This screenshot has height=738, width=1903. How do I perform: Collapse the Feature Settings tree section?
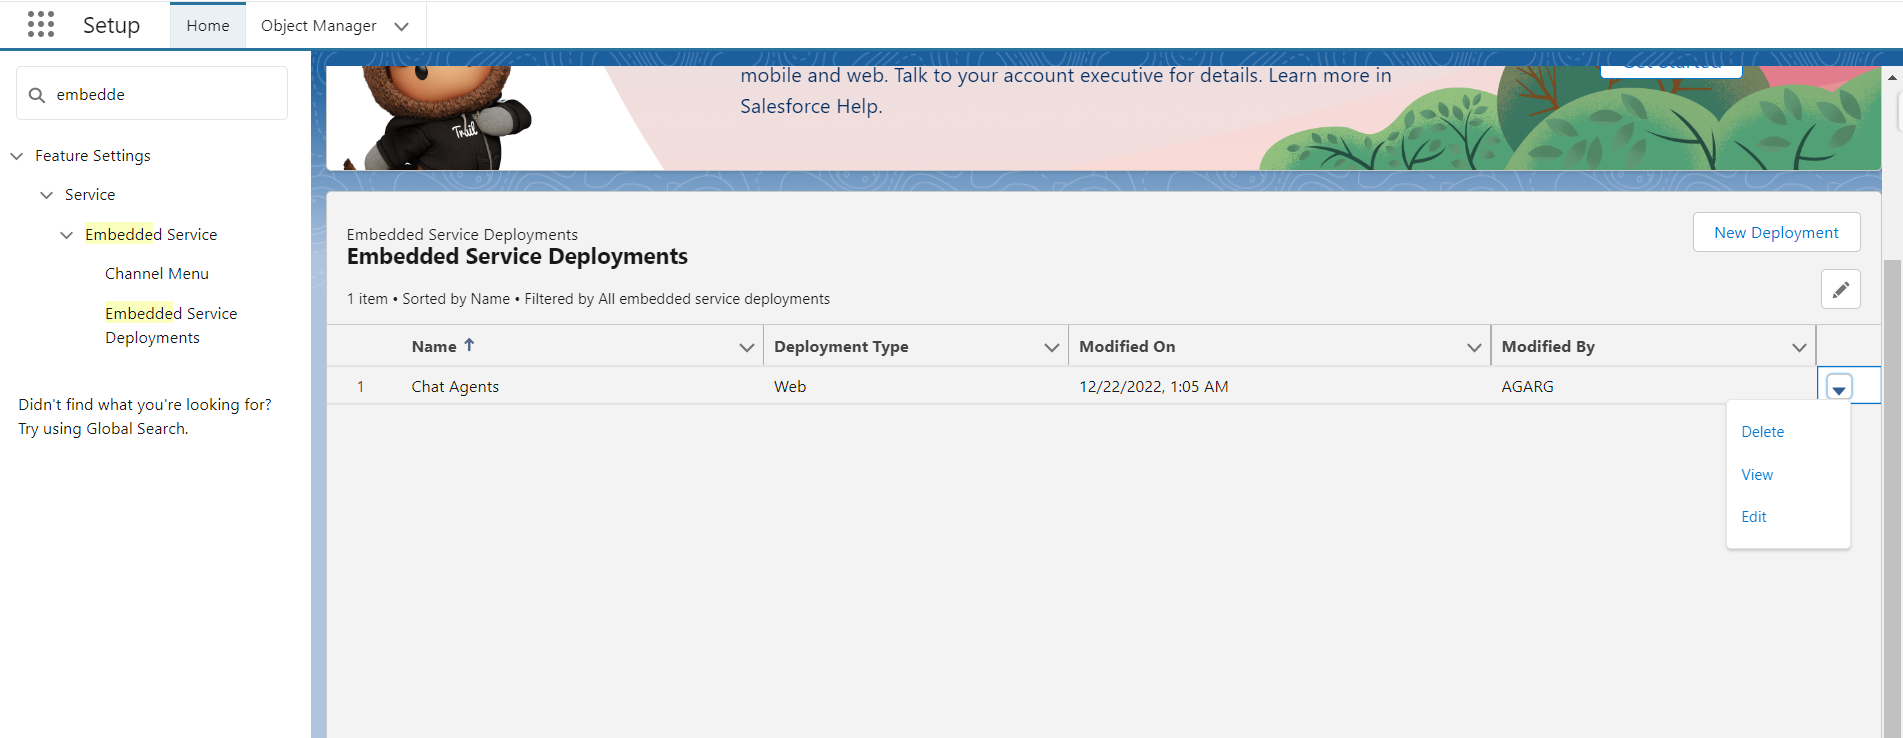click(17, 156)
